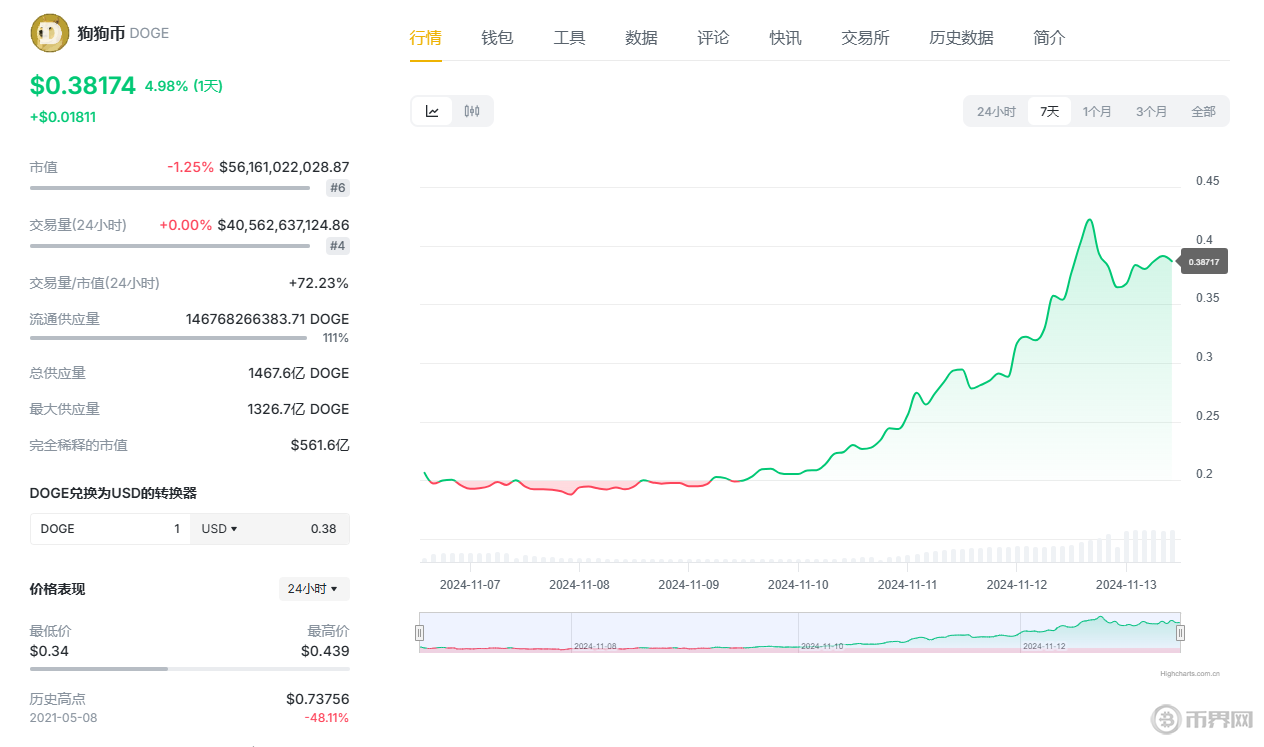Click the left handle of chart navigator

[x=419, y=632]
